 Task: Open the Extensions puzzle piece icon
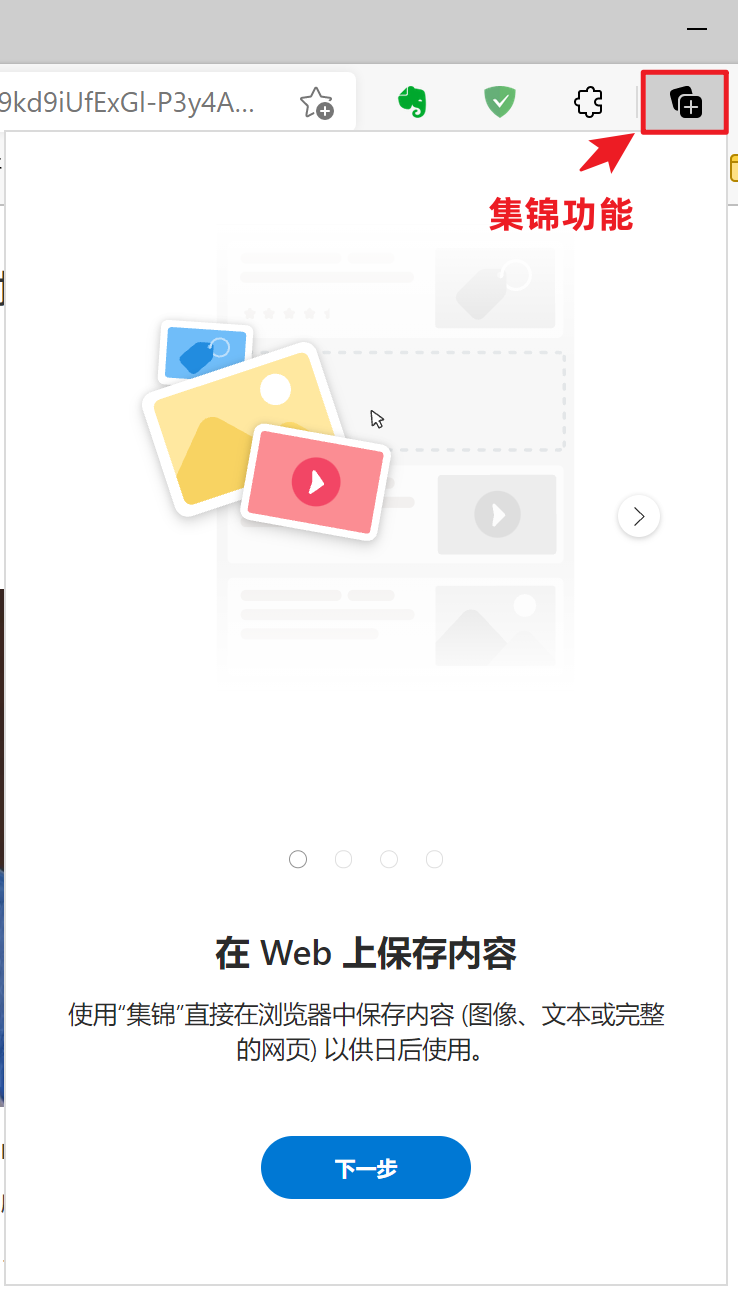tap(588, 102)
